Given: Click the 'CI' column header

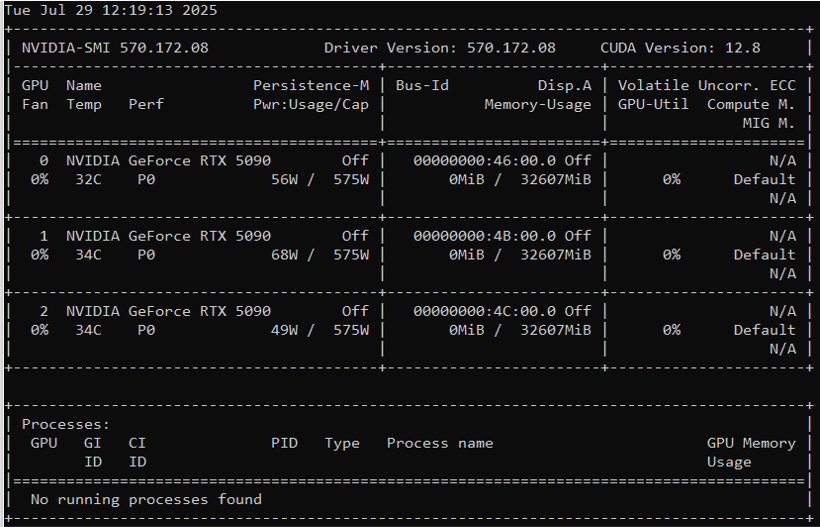Looking at the screenshot, I should (x=137, y=443).
